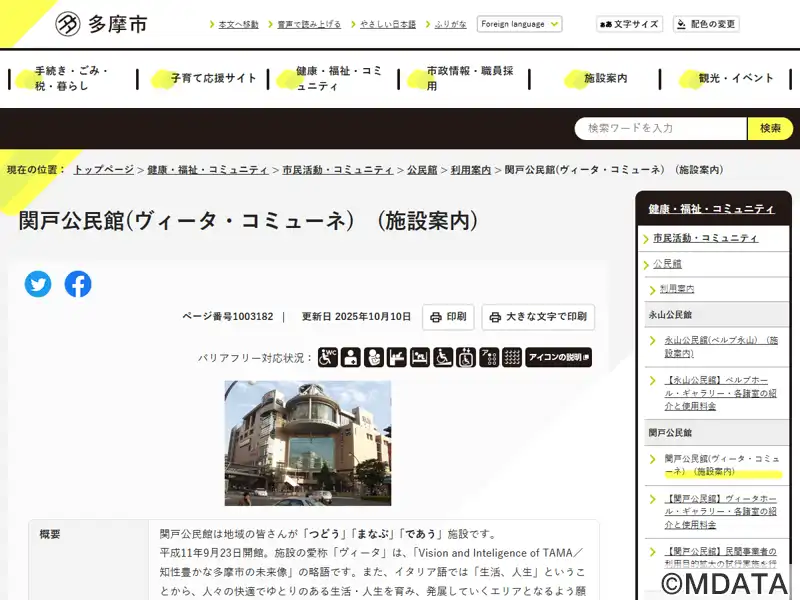Click the ostomate facility icon
The width and height of the screenshot is (800, 600).
(351, 357)
